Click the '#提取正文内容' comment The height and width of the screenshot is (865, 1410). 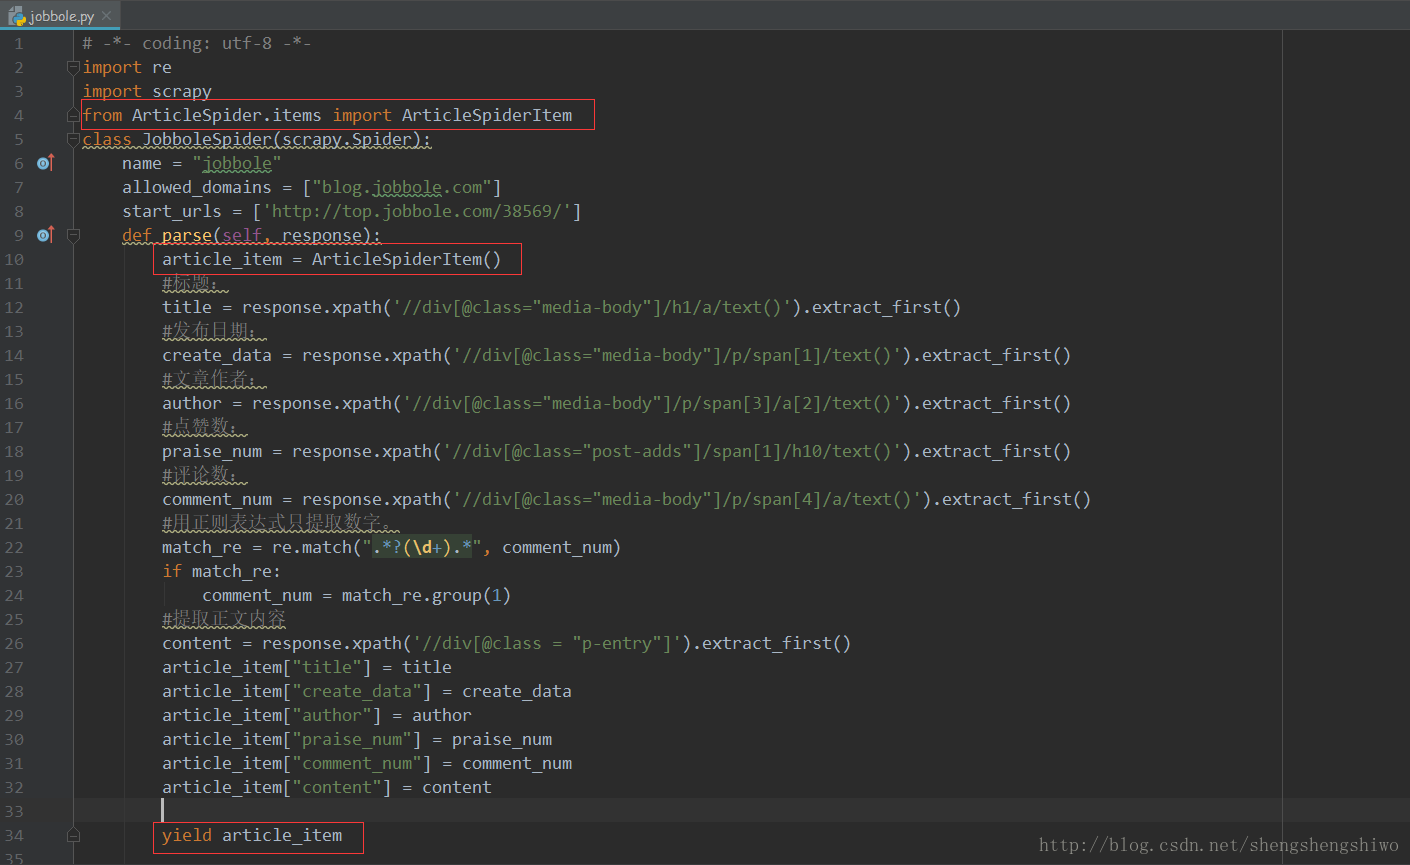pyautogui.click(x=224, y=619)
